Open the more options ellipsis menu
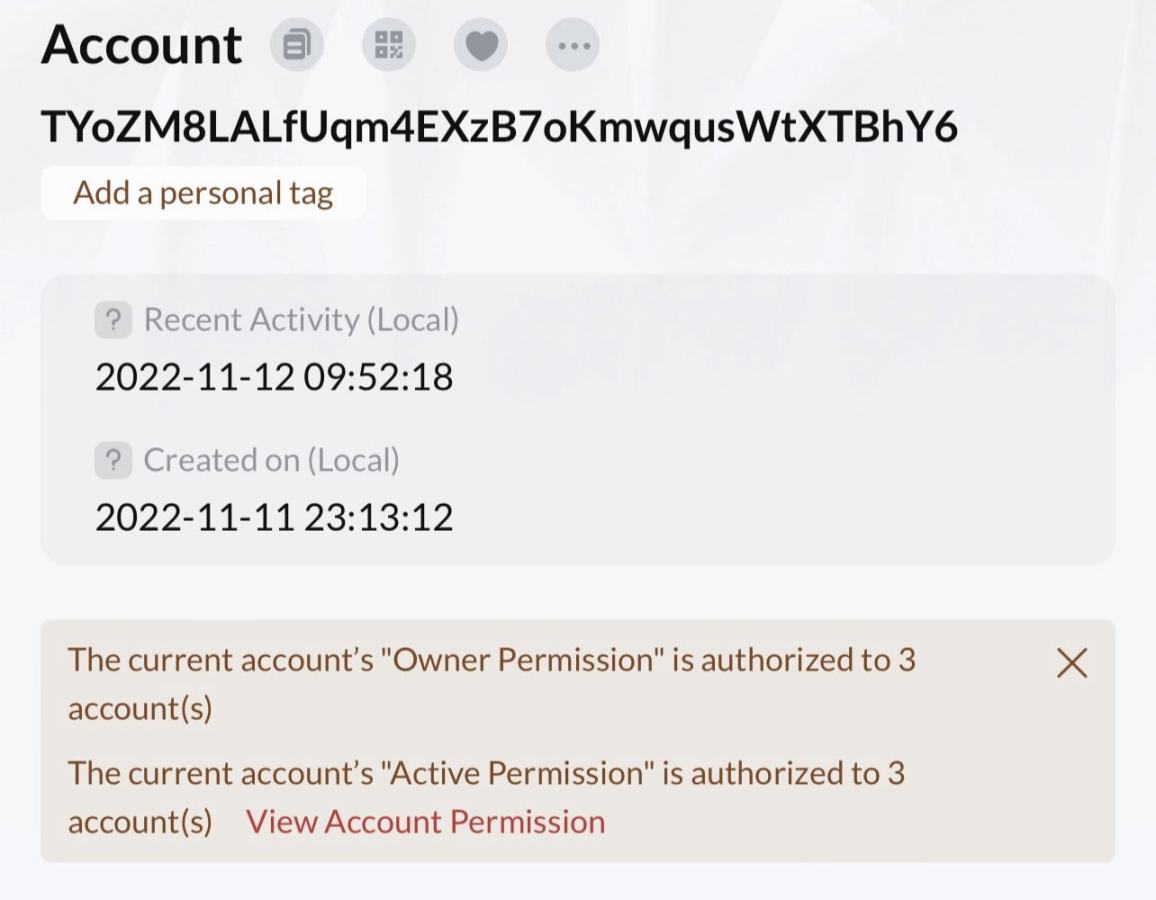This screenshot has width=1156, height=900. point(573,45)
